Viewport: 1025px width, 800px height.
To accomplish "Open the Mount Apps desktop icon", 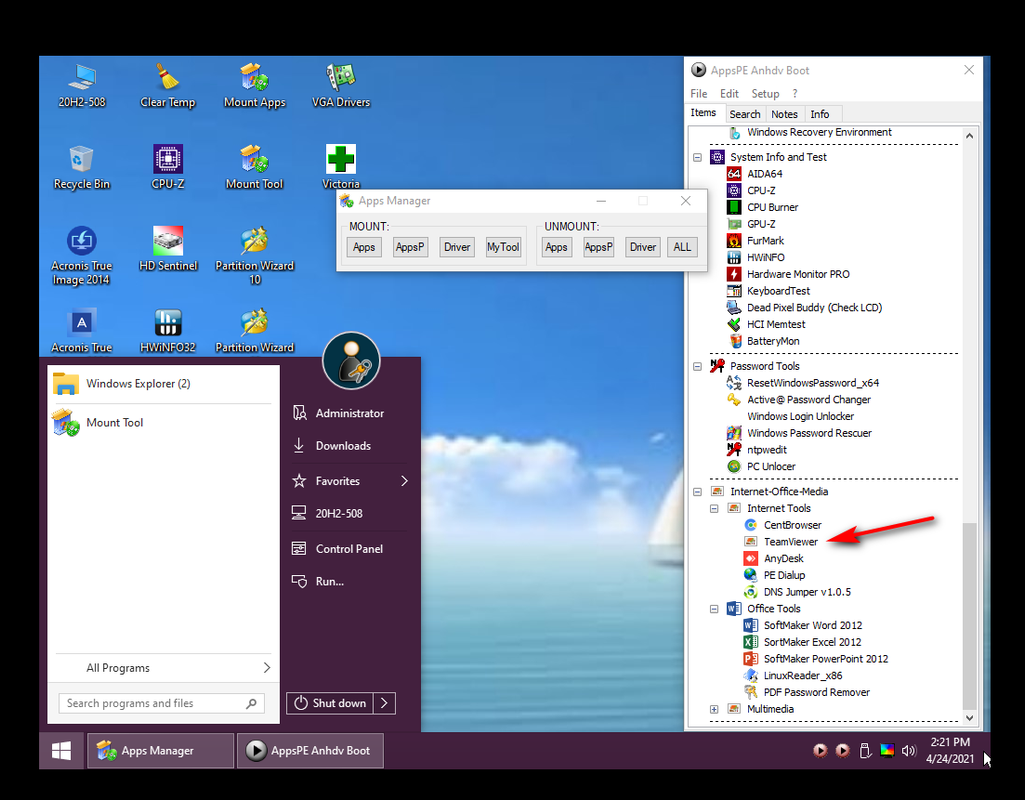I will (x=254, y=86).
